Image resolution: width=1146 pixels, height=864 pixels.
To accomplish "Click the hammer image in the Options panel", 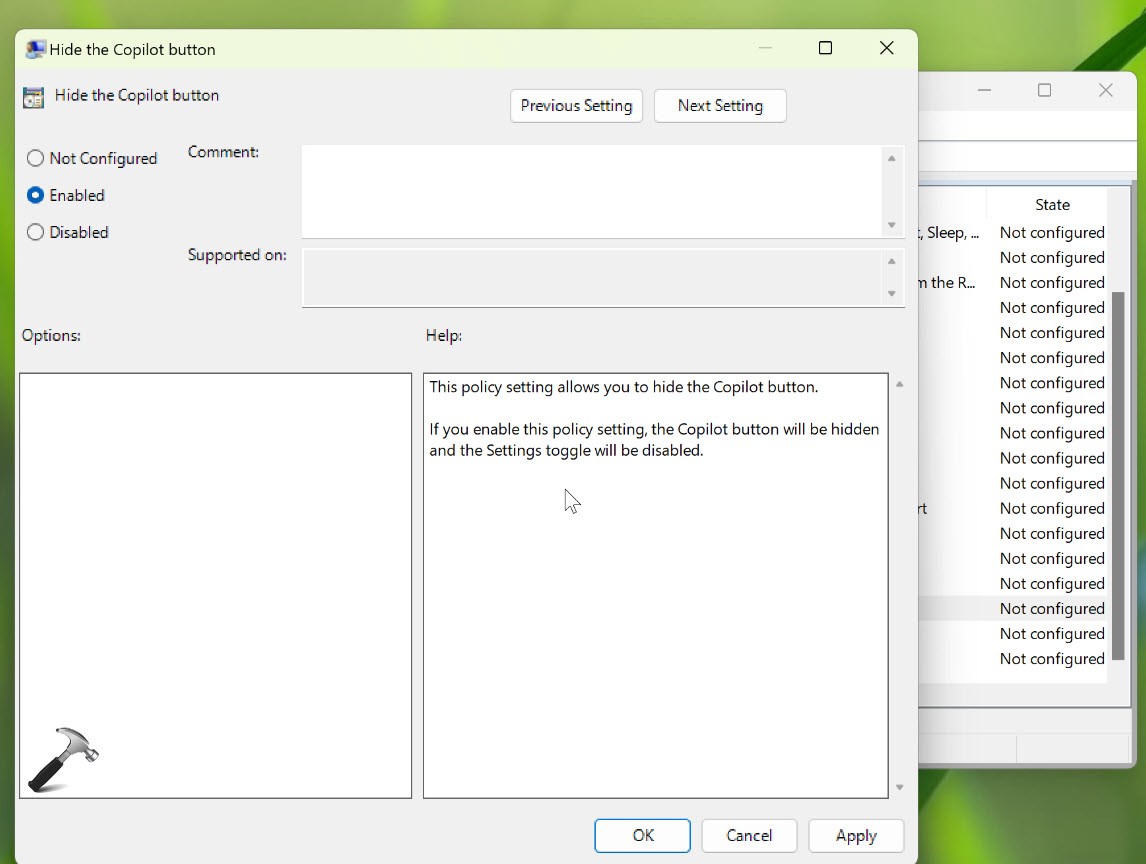I will point(62,758).
